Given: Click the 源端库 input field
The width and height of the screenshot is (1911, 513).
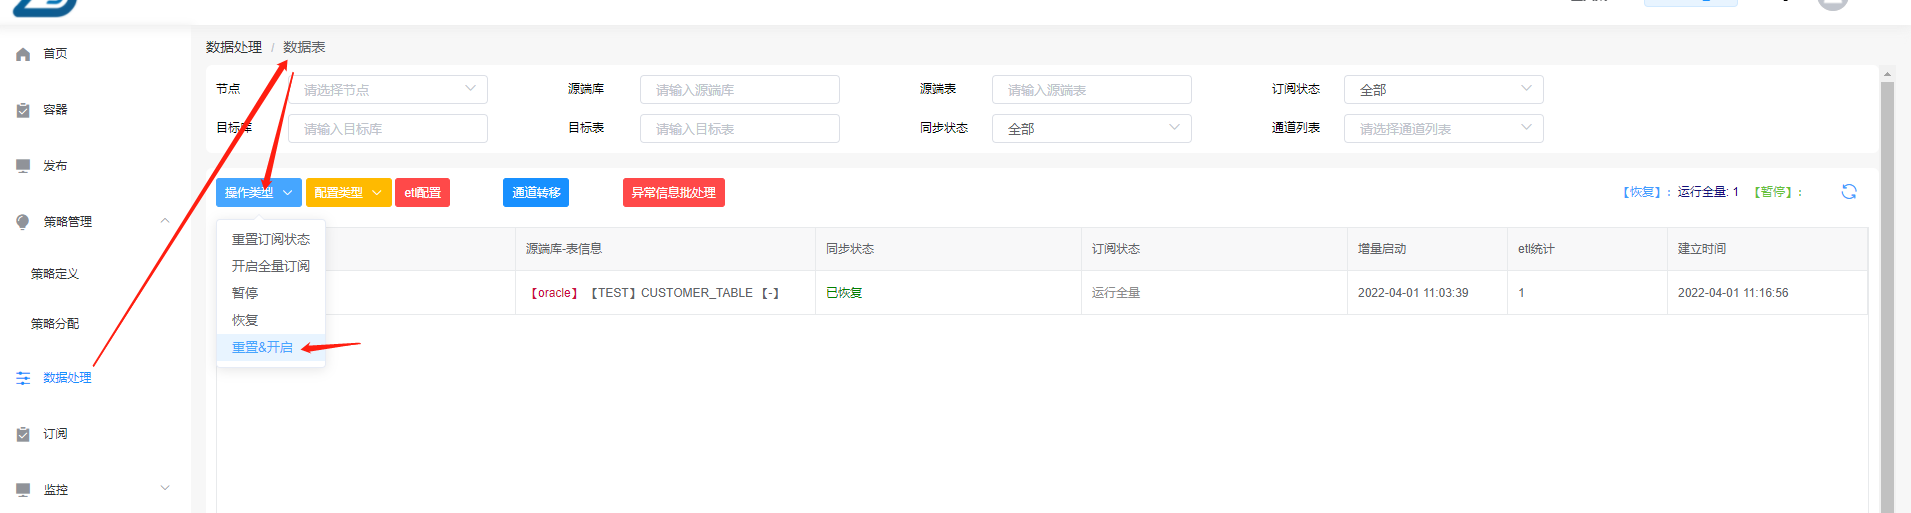Looking at the screenshot, I should (x=739, y=90).
